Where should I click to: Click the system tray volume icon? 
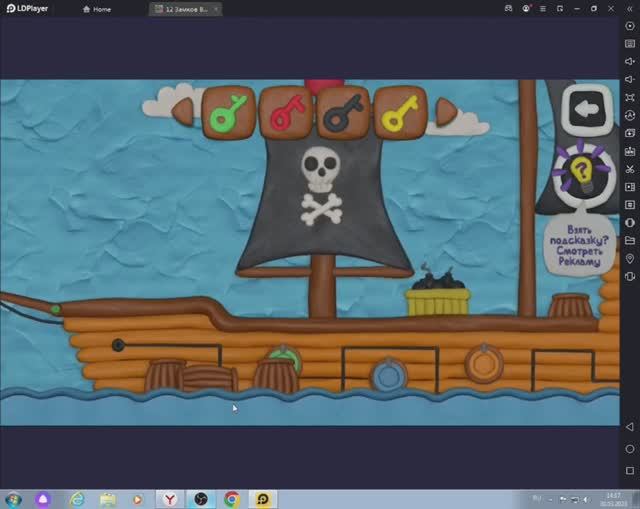[x=586, y=500]
